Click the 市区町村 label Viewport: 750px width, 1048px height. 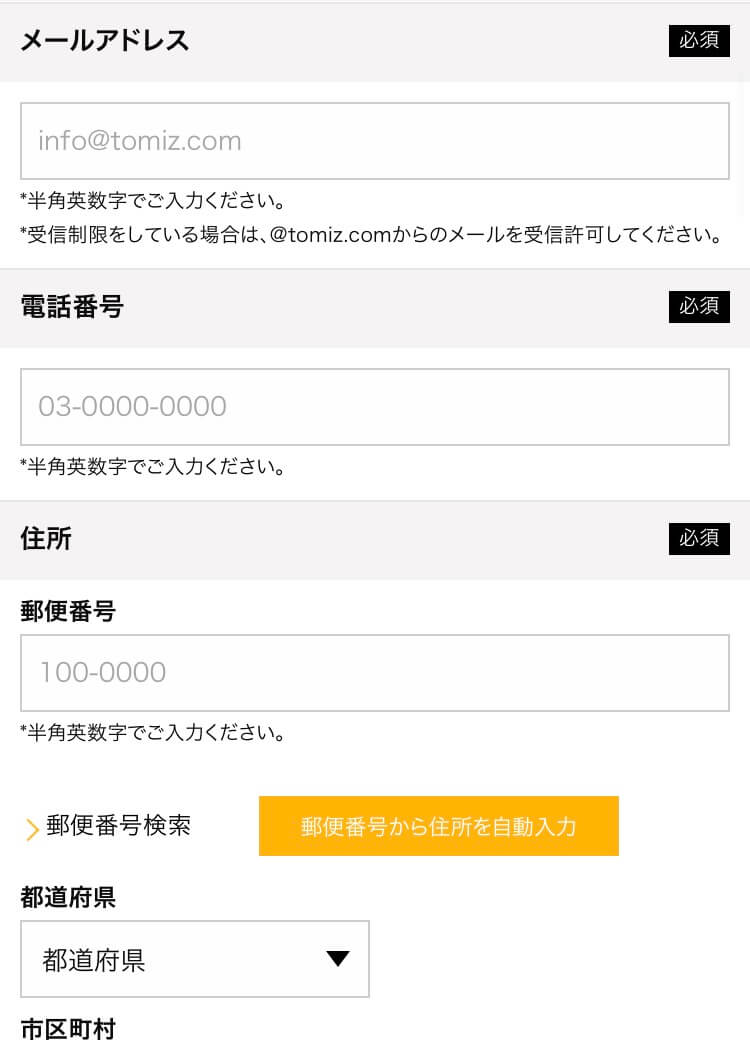point(68,1029)
